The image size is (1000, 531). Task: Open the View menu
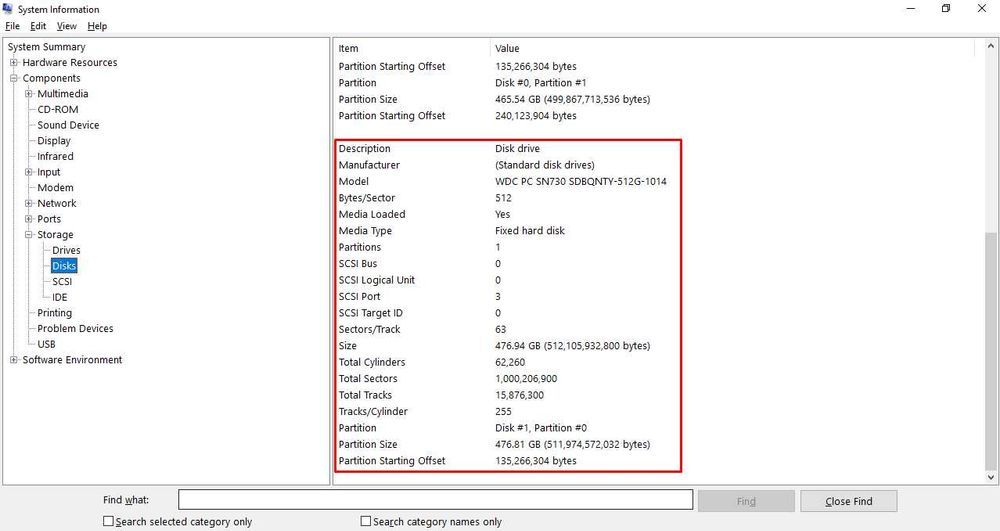[66, 26]
